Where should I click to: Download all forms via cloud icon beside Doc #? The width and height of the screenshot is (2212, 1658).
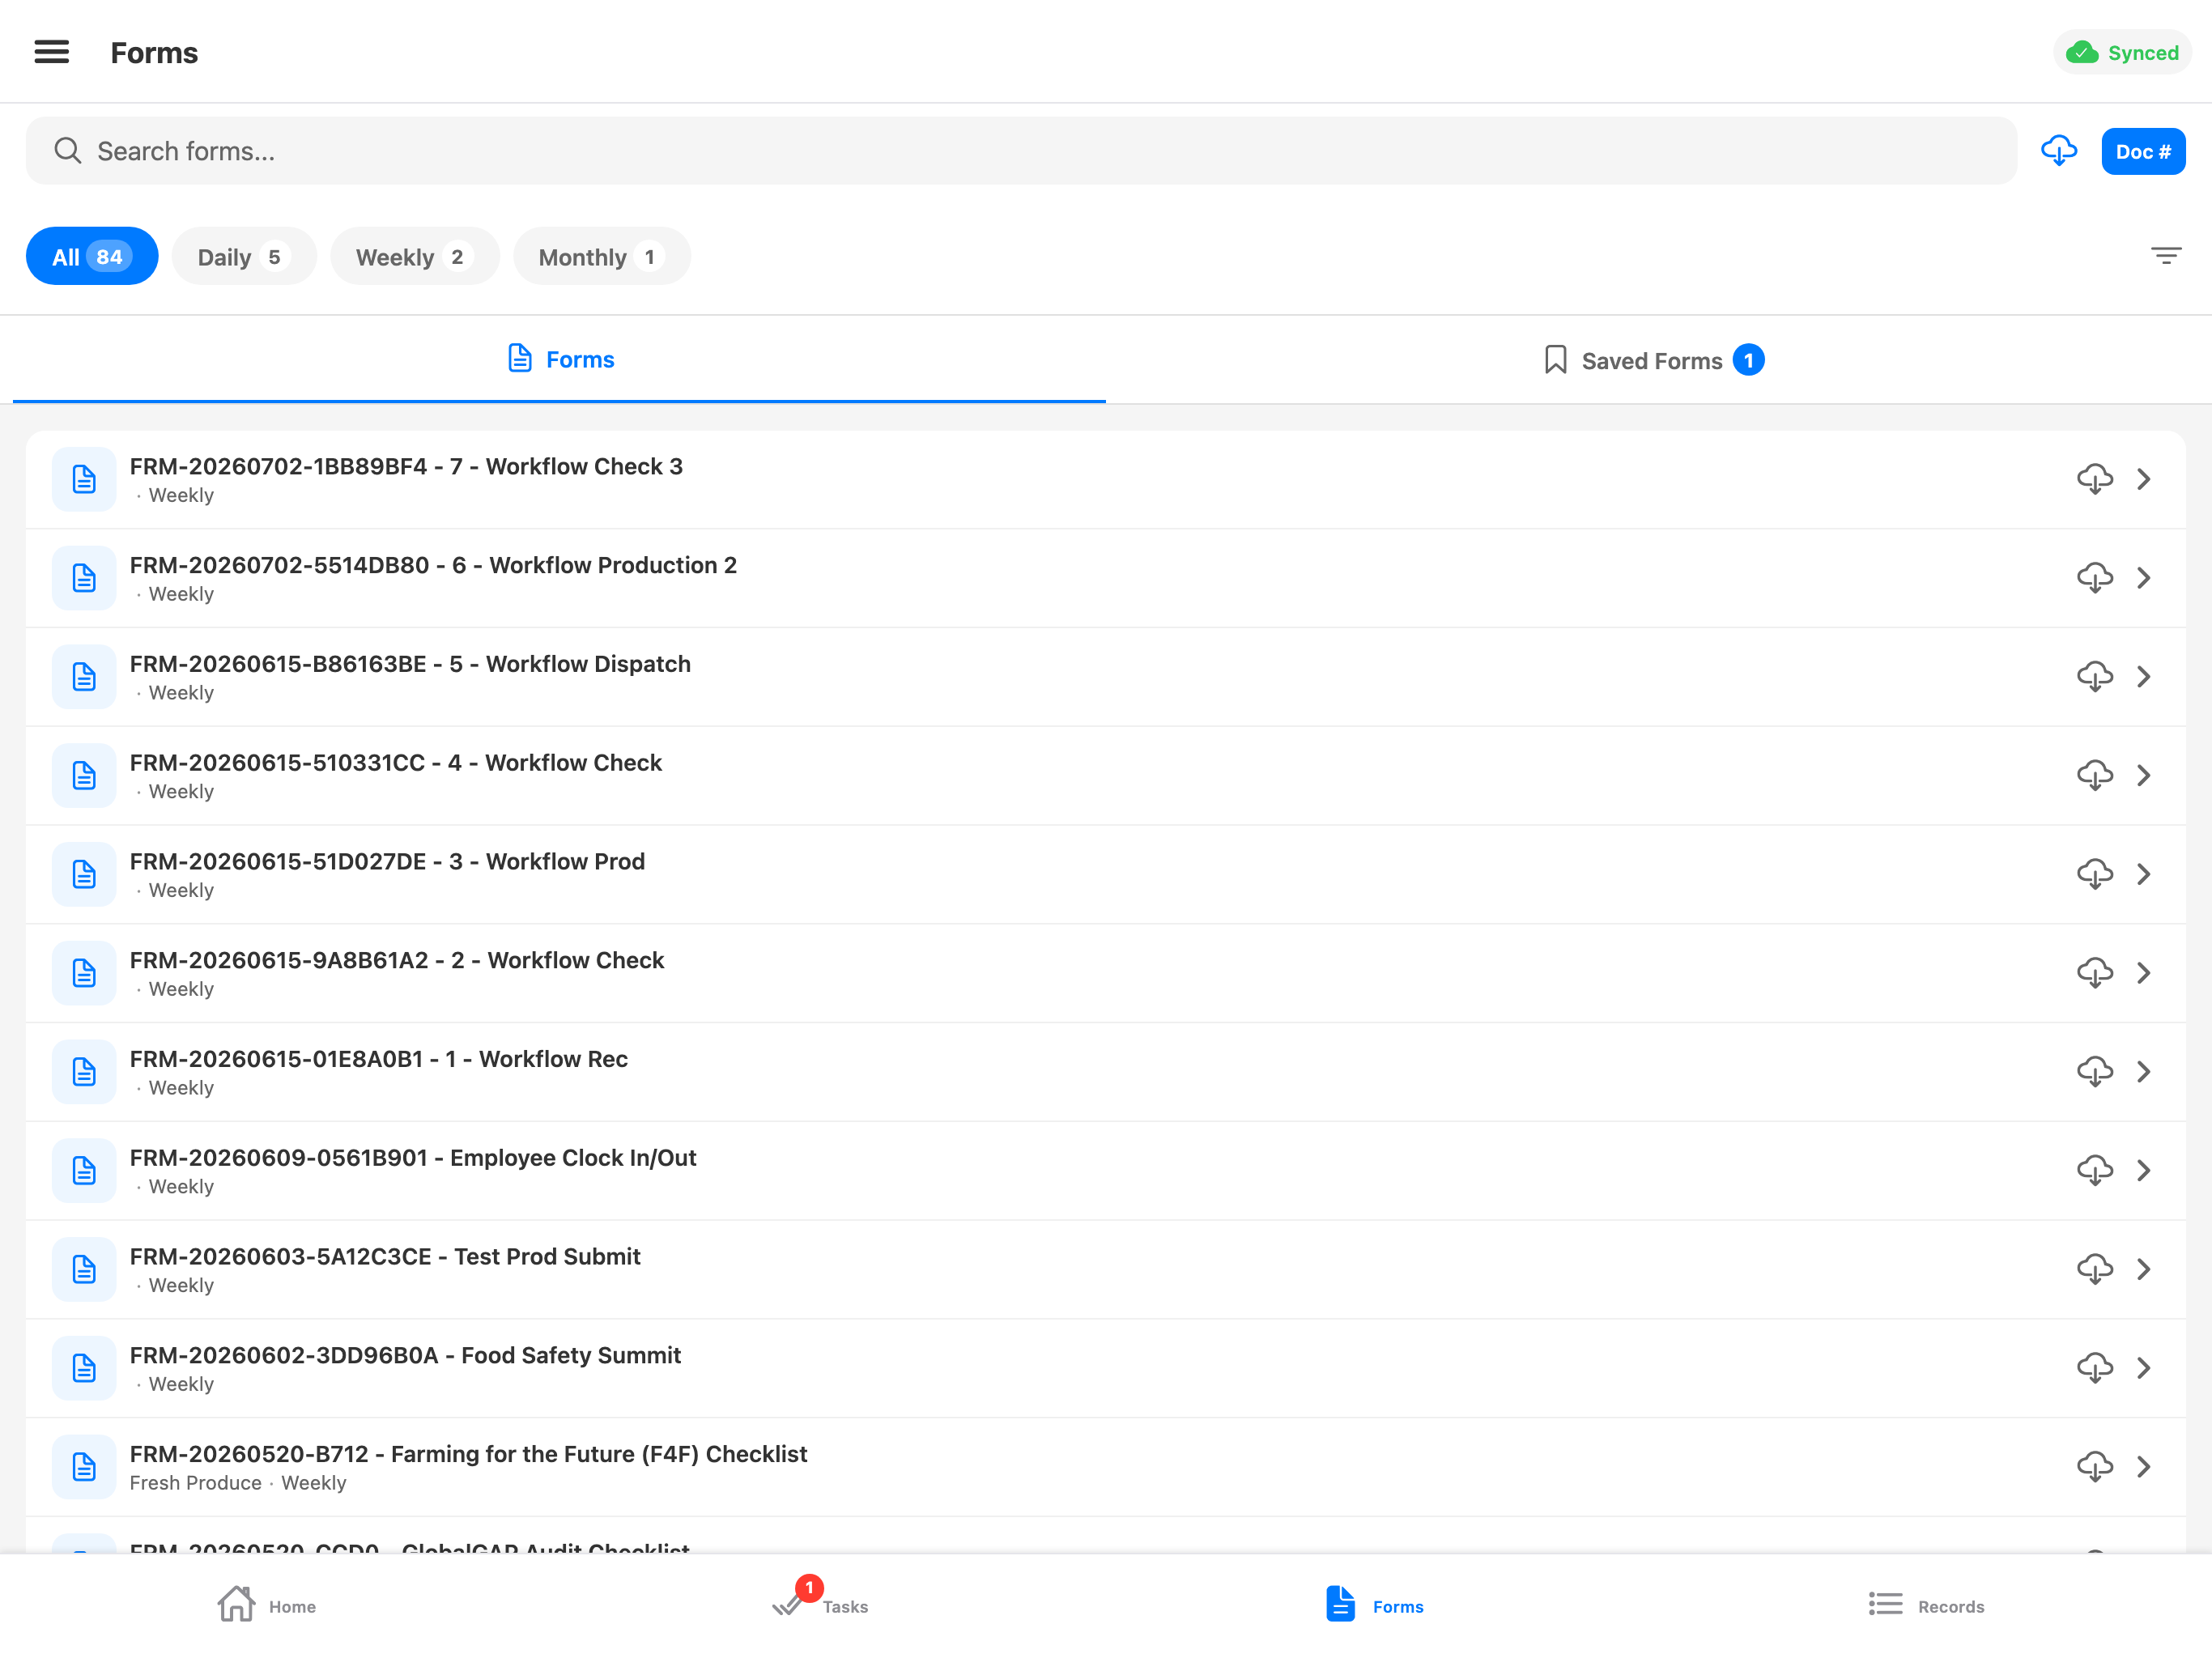pos(2059,151)
